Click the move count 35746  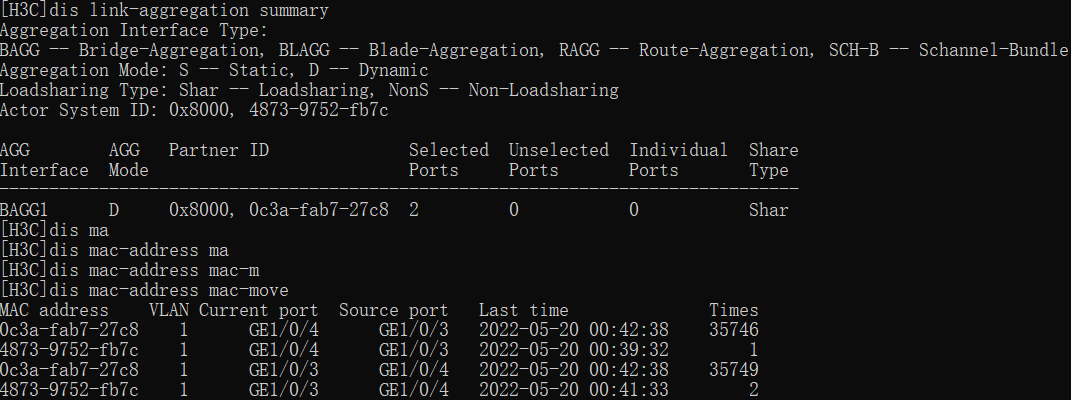point(733,330)
